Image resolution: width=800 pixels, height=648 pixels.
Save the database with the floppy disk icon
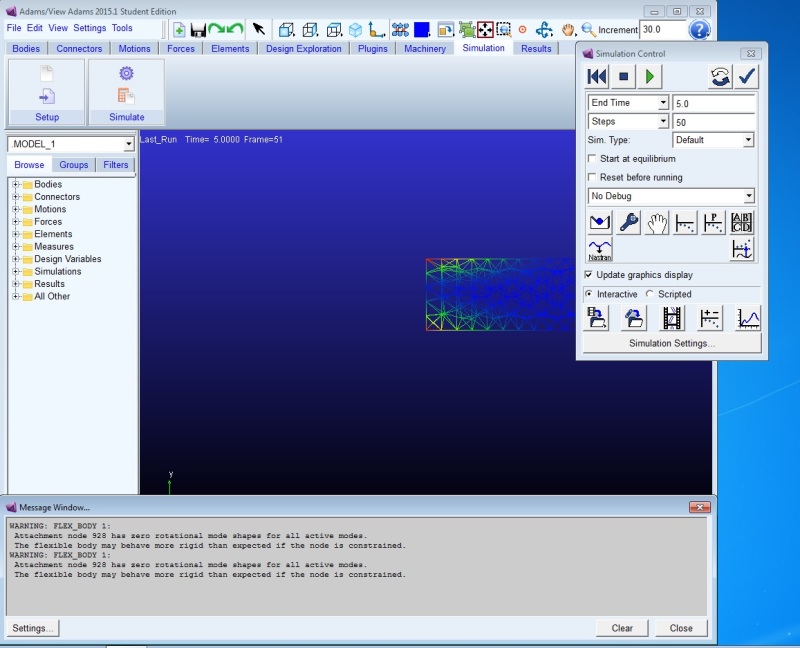point(197,30)
